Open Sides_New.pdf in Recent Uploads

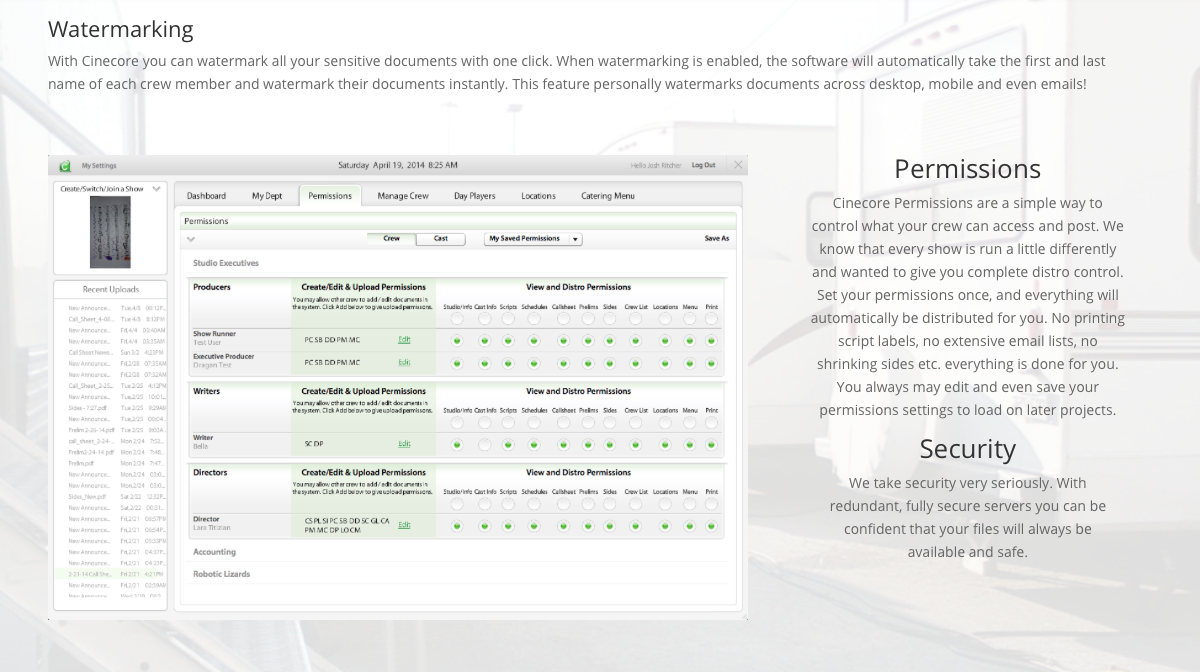tap(116, 496)
